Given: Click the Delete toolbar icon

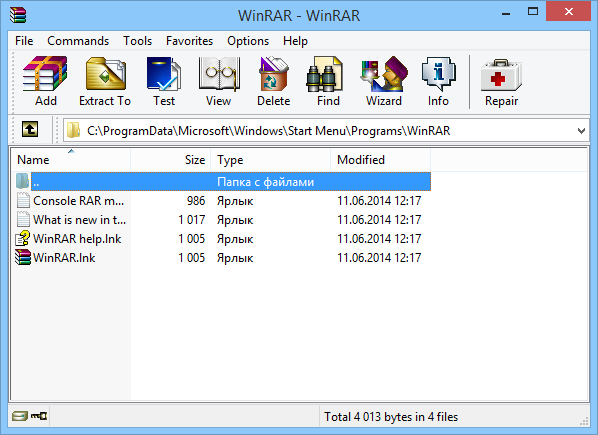Looking at the screenshot, I should click(274, 74).
